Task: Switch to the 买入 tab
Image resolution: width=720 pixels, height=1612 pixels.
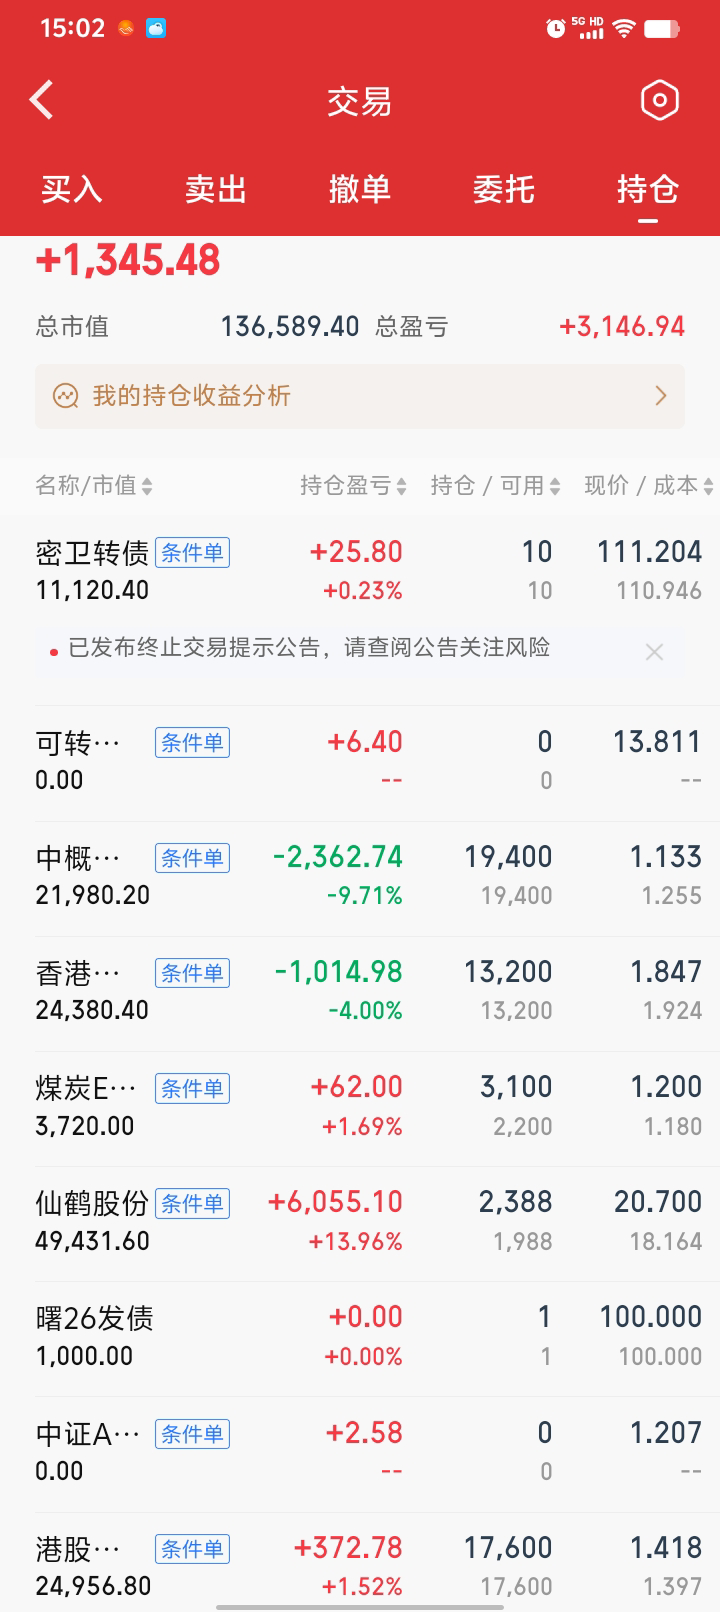Action: point(72,189)
